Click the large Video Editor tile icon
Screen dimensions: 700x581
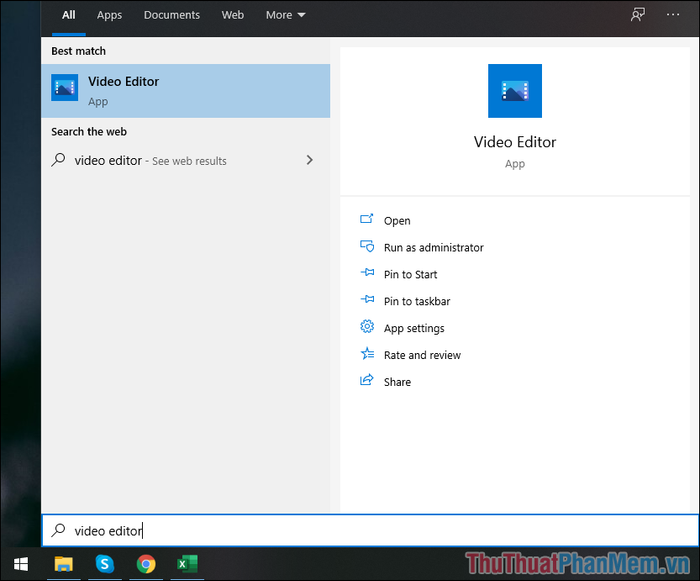[x=515, y=91]
